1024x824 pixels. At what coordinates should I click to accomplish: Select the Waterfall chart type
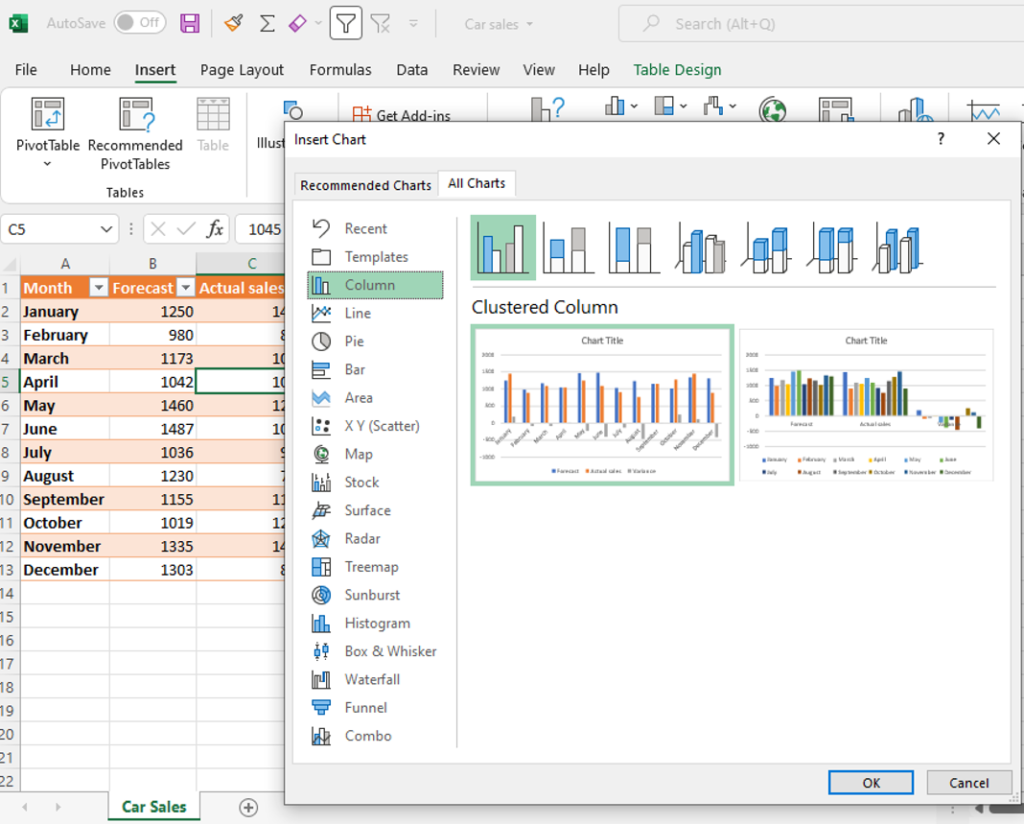[372, 679]
